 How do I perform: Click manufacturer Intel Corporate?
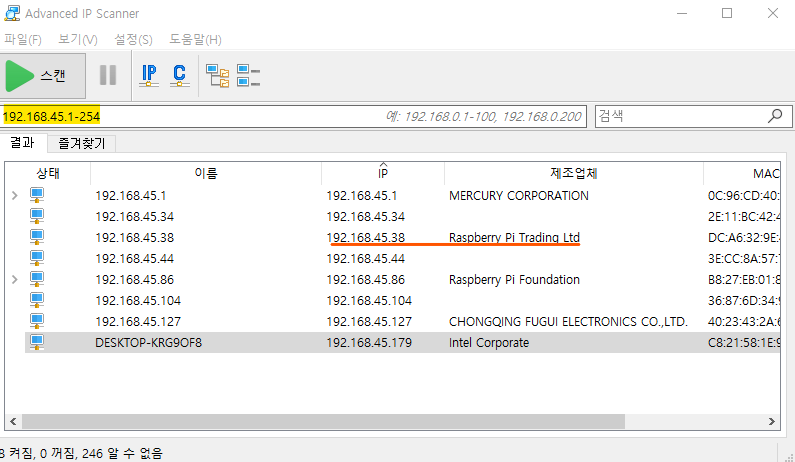coord(489,343)
